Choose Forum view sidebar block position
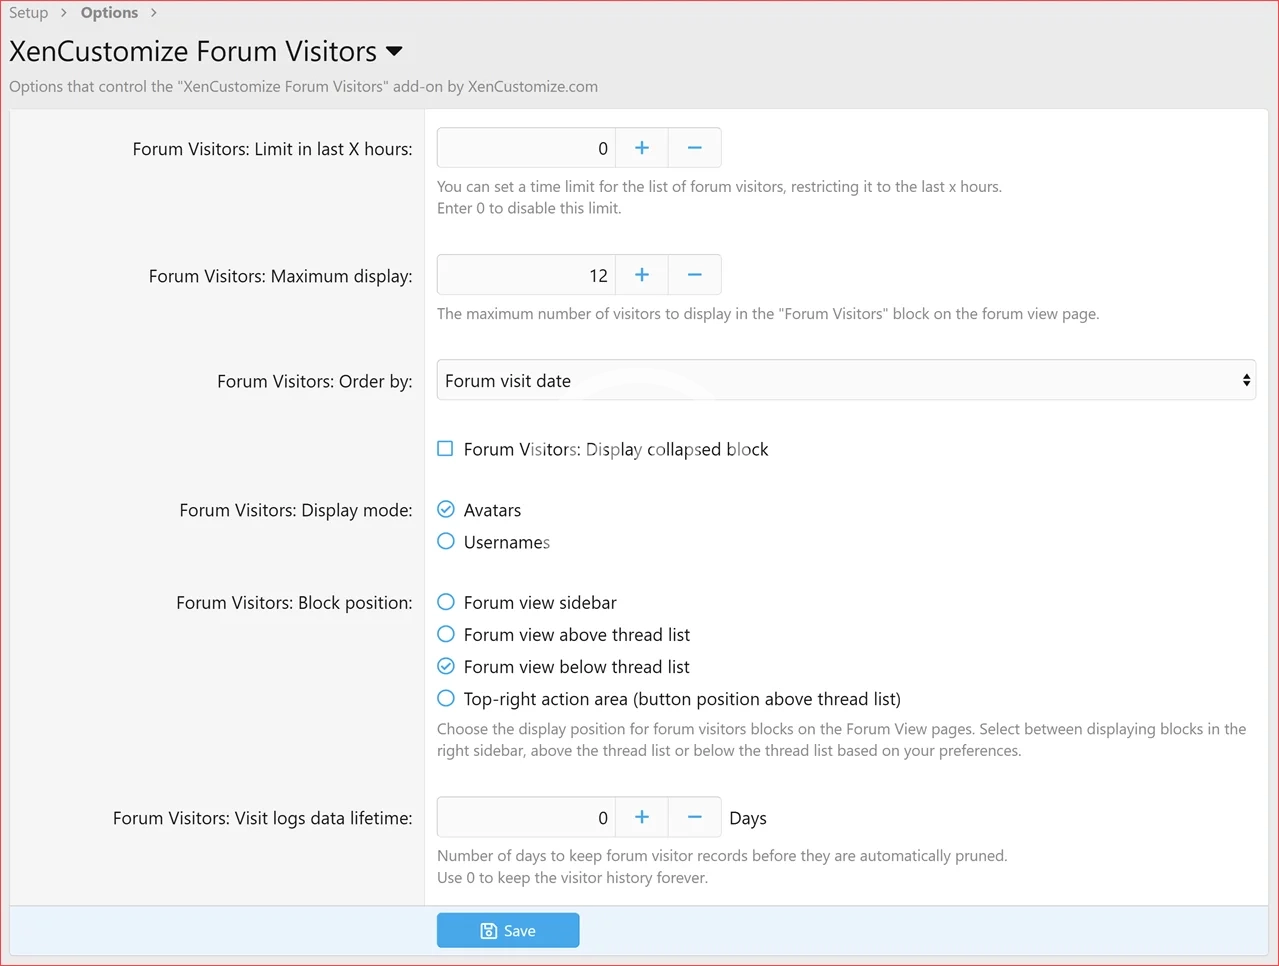 pyautogui.click(x=446, y=603)
